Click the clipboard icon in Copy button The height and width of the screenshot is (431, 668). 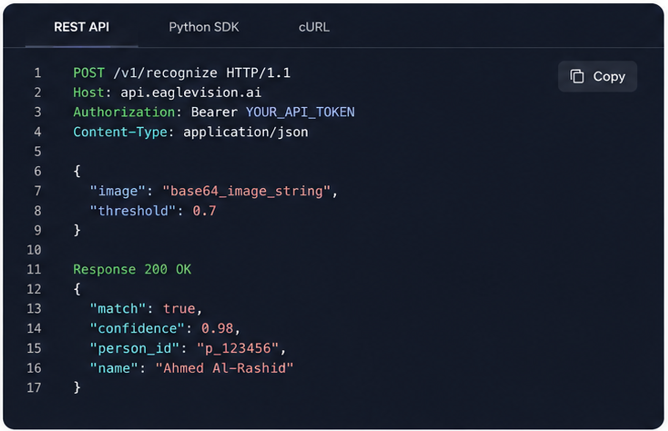pos(577,76)
